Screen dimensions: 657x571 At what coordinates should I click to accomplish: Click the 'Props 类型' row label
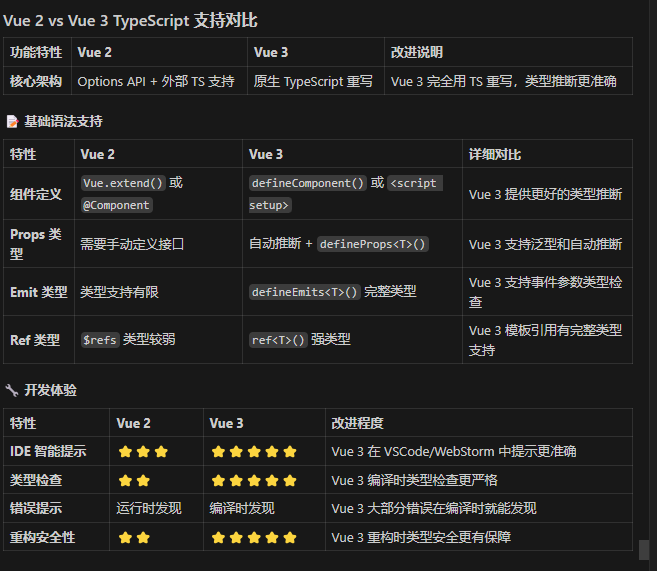(x=36, y=244)
